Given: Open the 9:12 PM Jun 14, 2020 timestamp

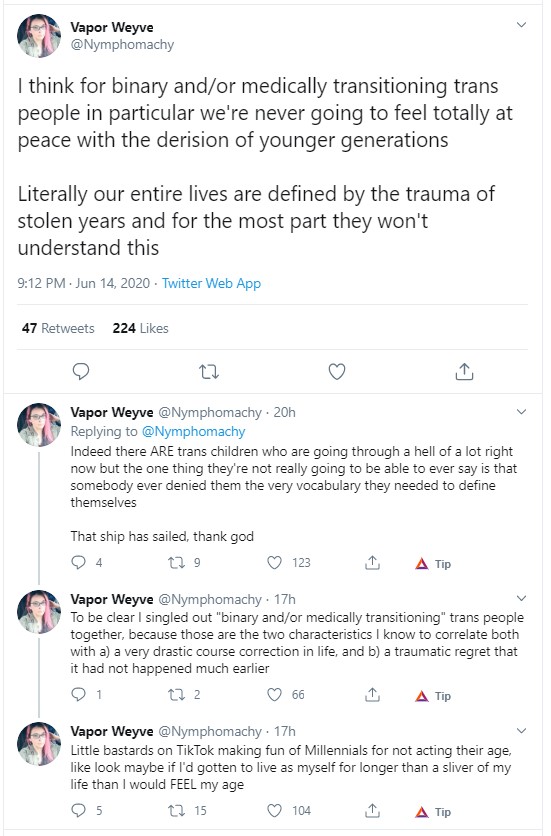Looking at the screenshot, I should coord(84,283).
